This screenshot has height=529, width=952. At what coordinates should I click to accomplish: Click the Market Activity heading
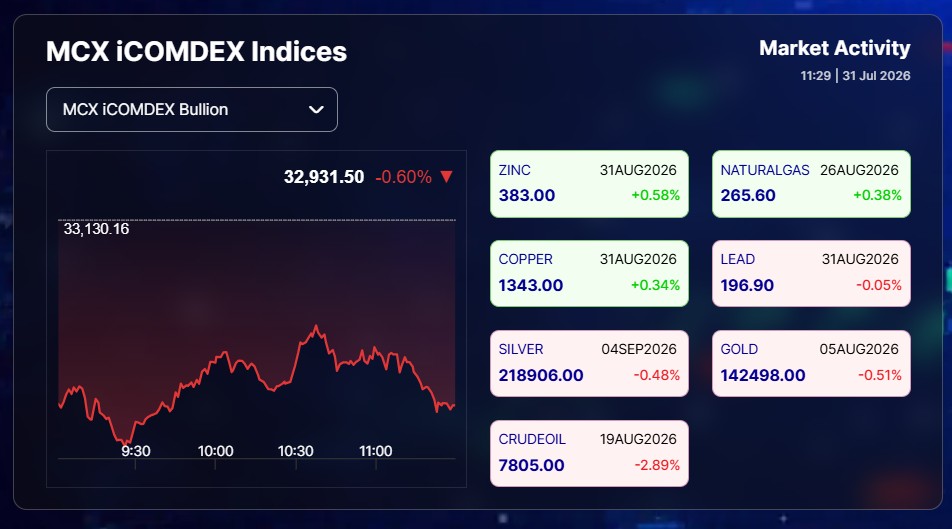pyautogui.click(x=835, y=48)
